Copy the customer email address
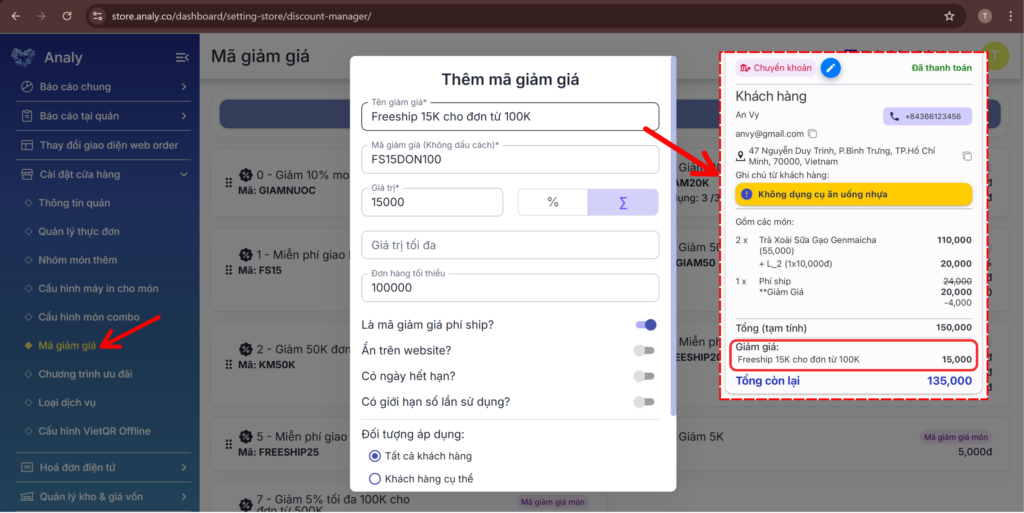Image resolution: width=1024 pixels, height=513 pixels. [x=813, y=134]
